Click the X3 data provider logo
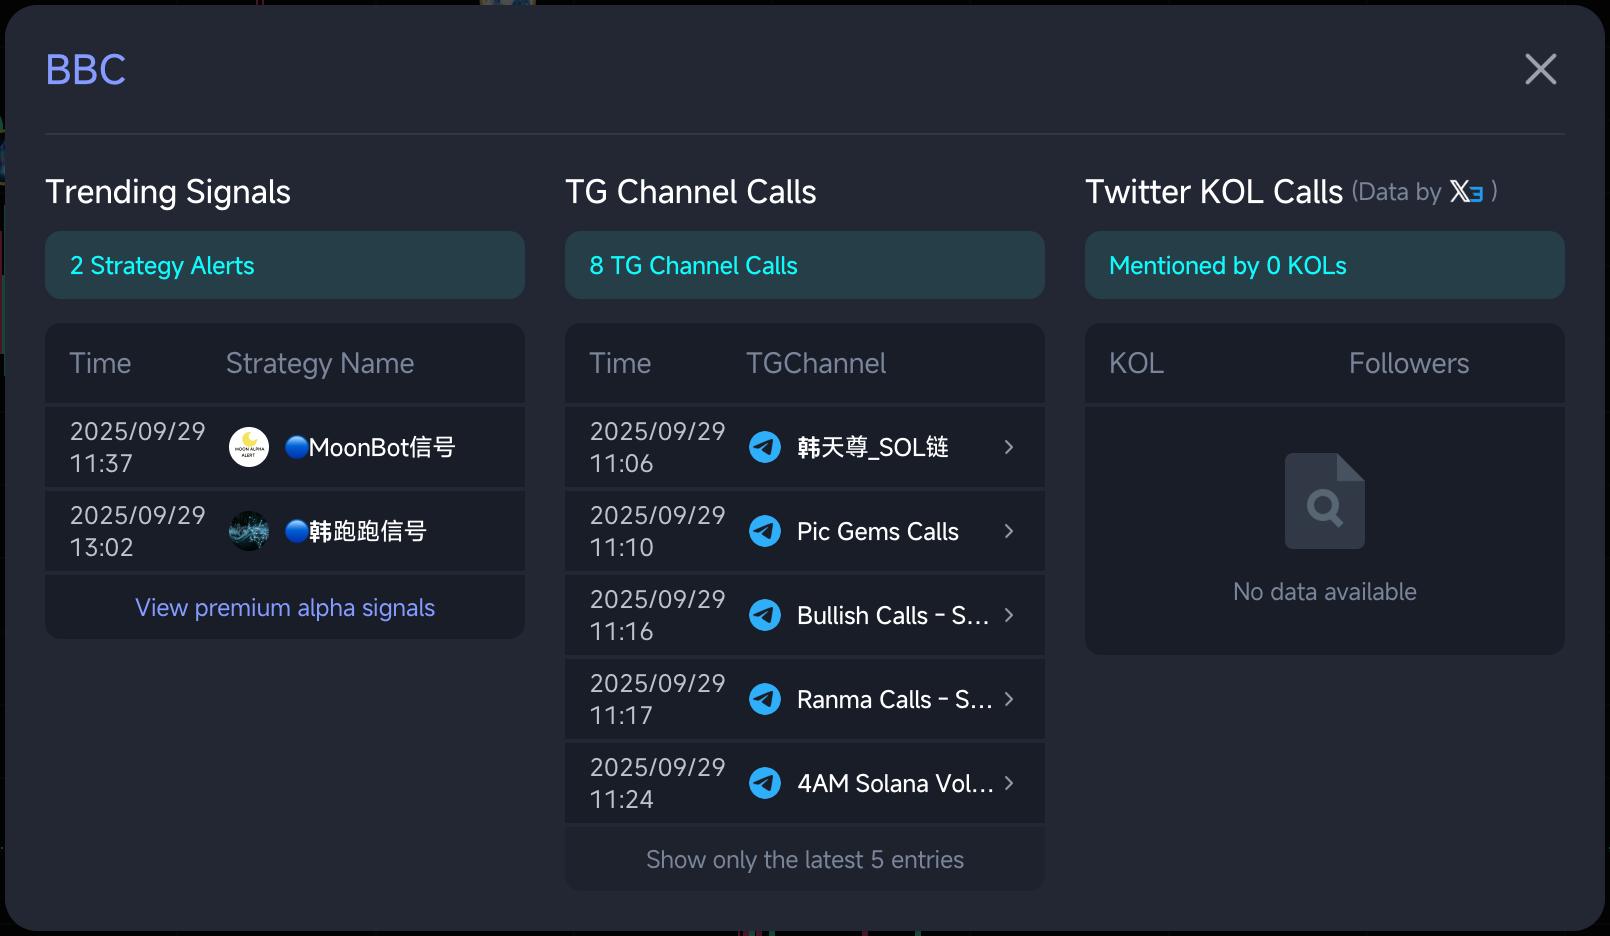This screenshot has width=1610, height=936. [x=1467, y=191]
